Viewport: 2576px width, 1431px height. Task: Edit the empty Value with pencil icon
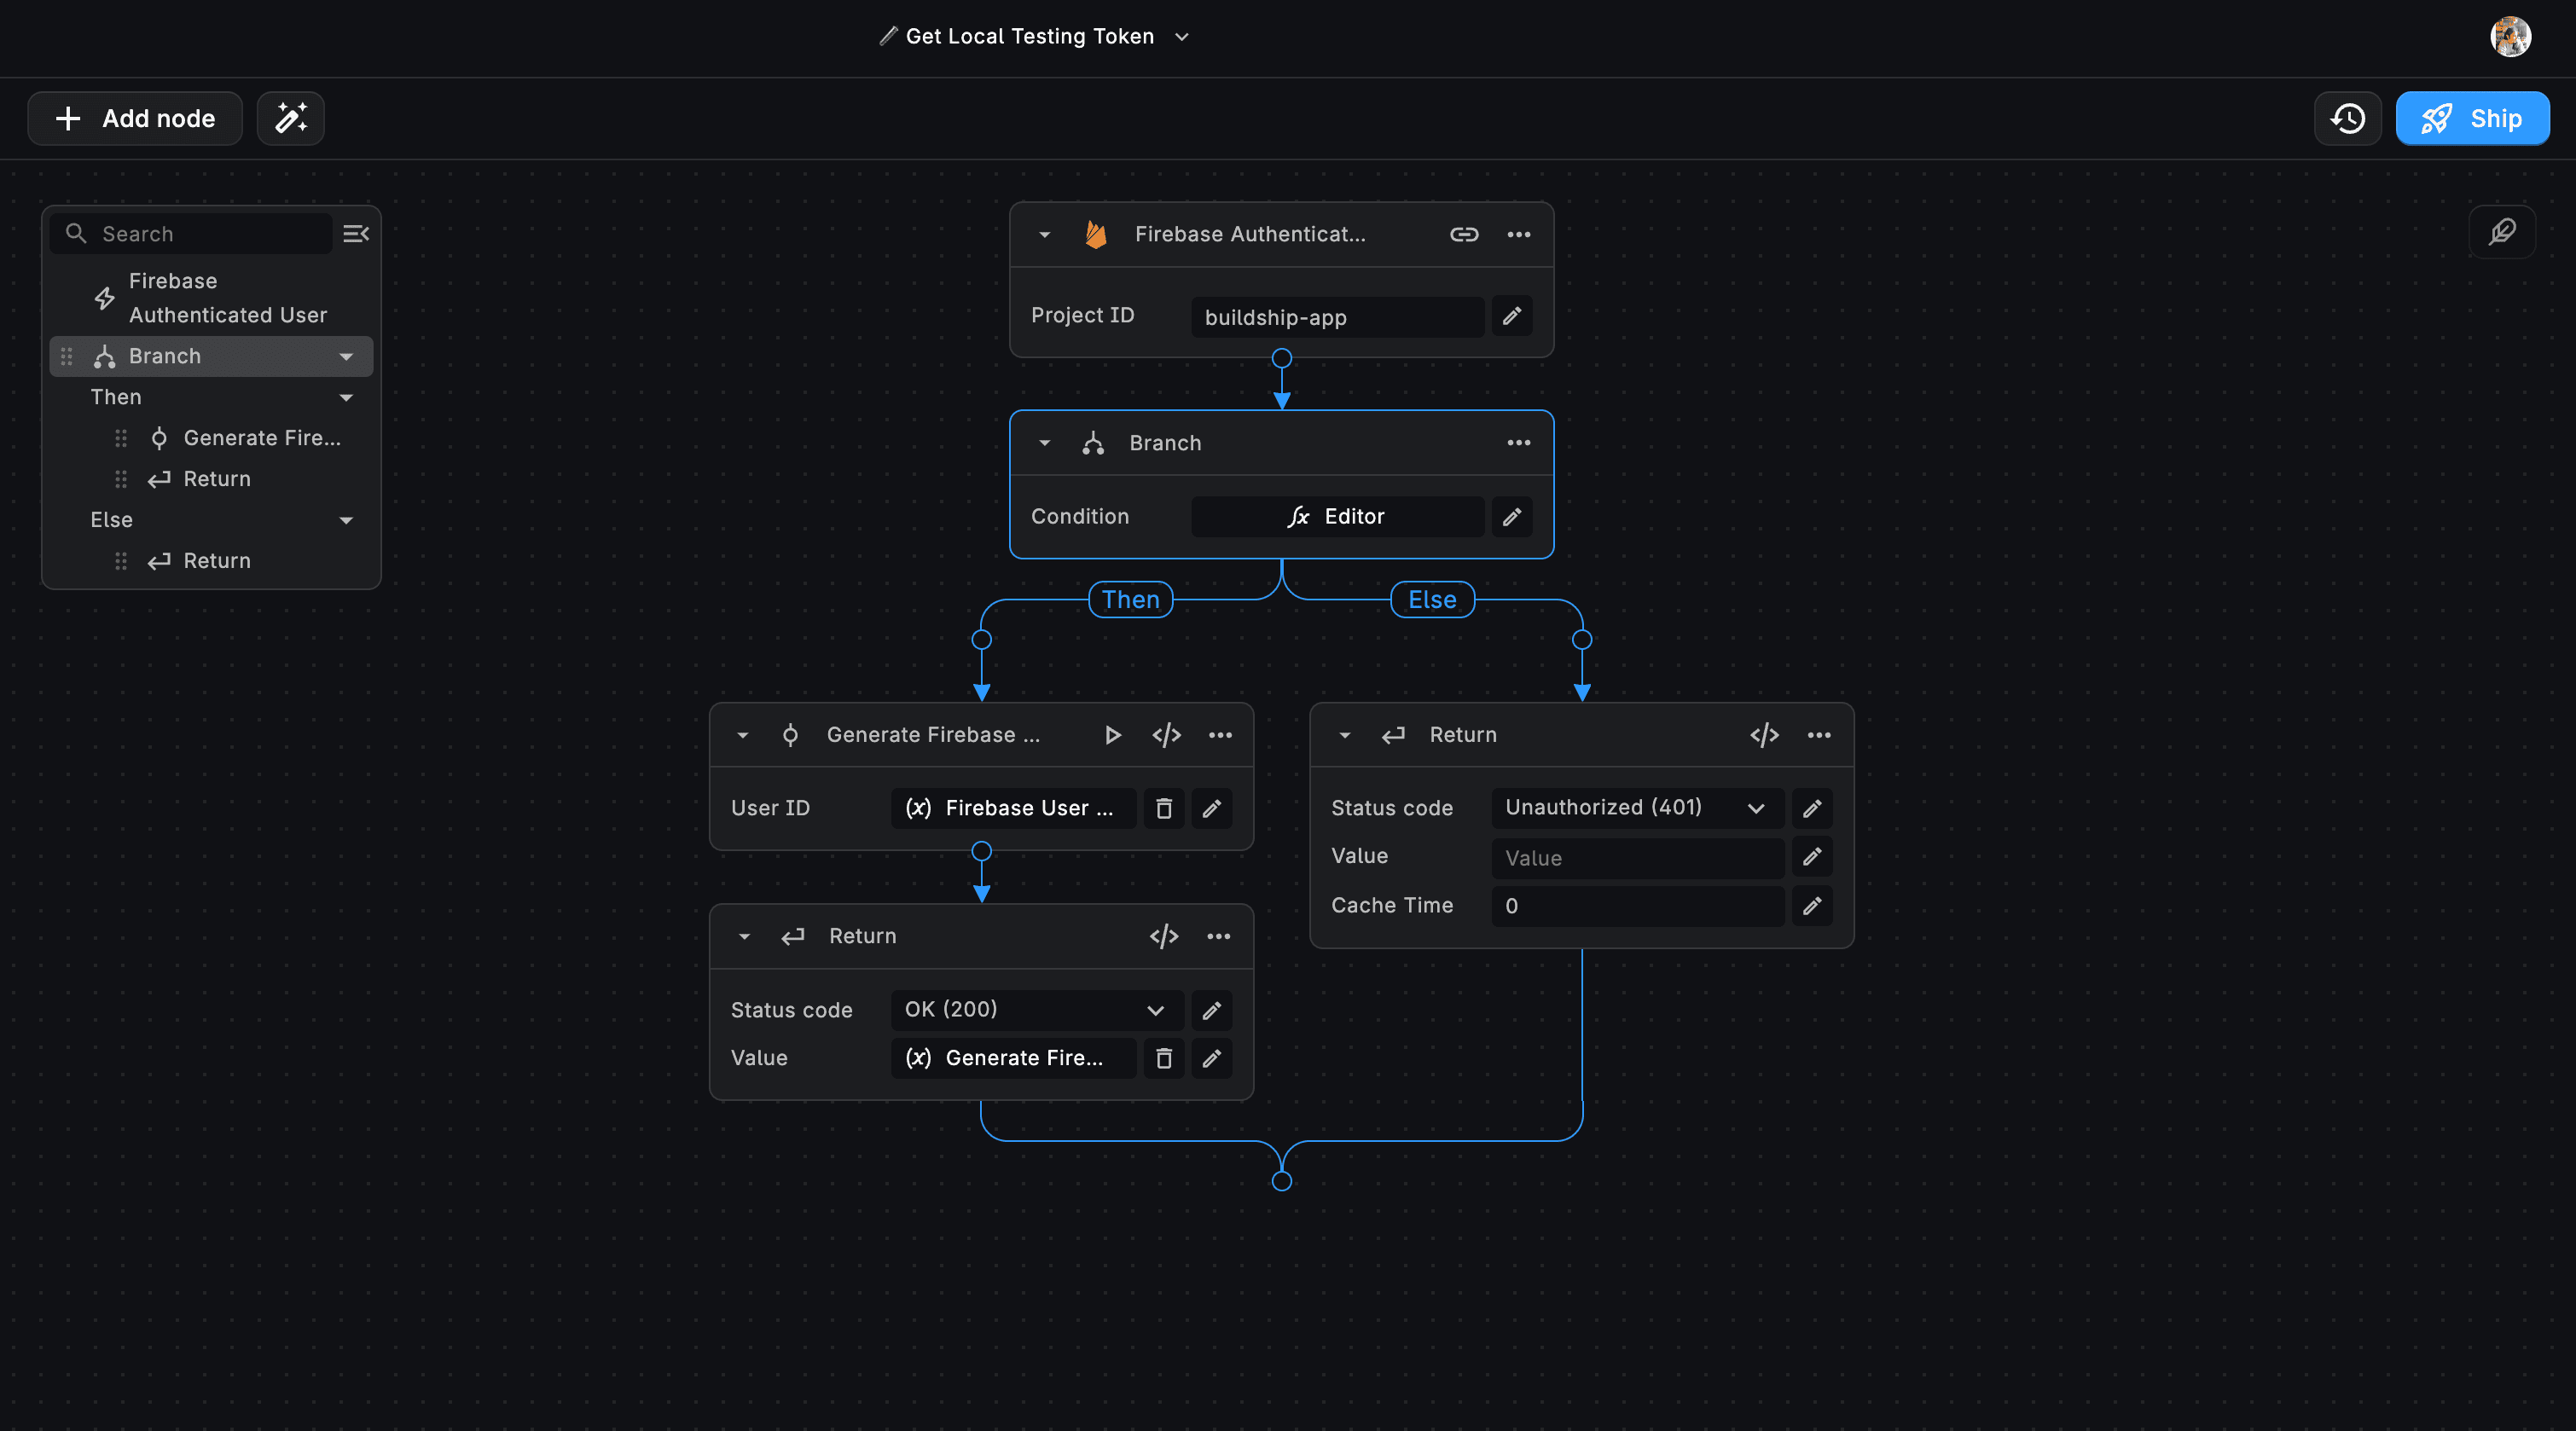1811,857
